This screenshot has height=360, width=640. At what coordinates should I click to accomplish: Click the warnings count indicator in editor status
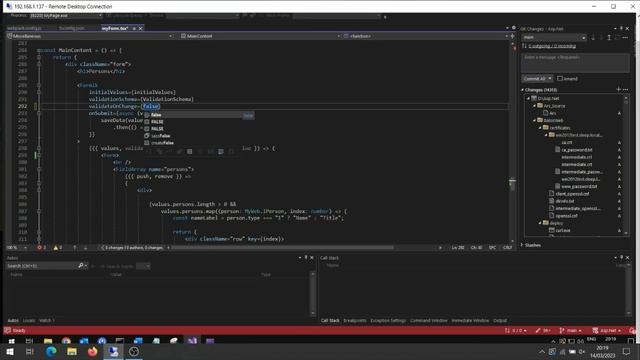[58, 248]
